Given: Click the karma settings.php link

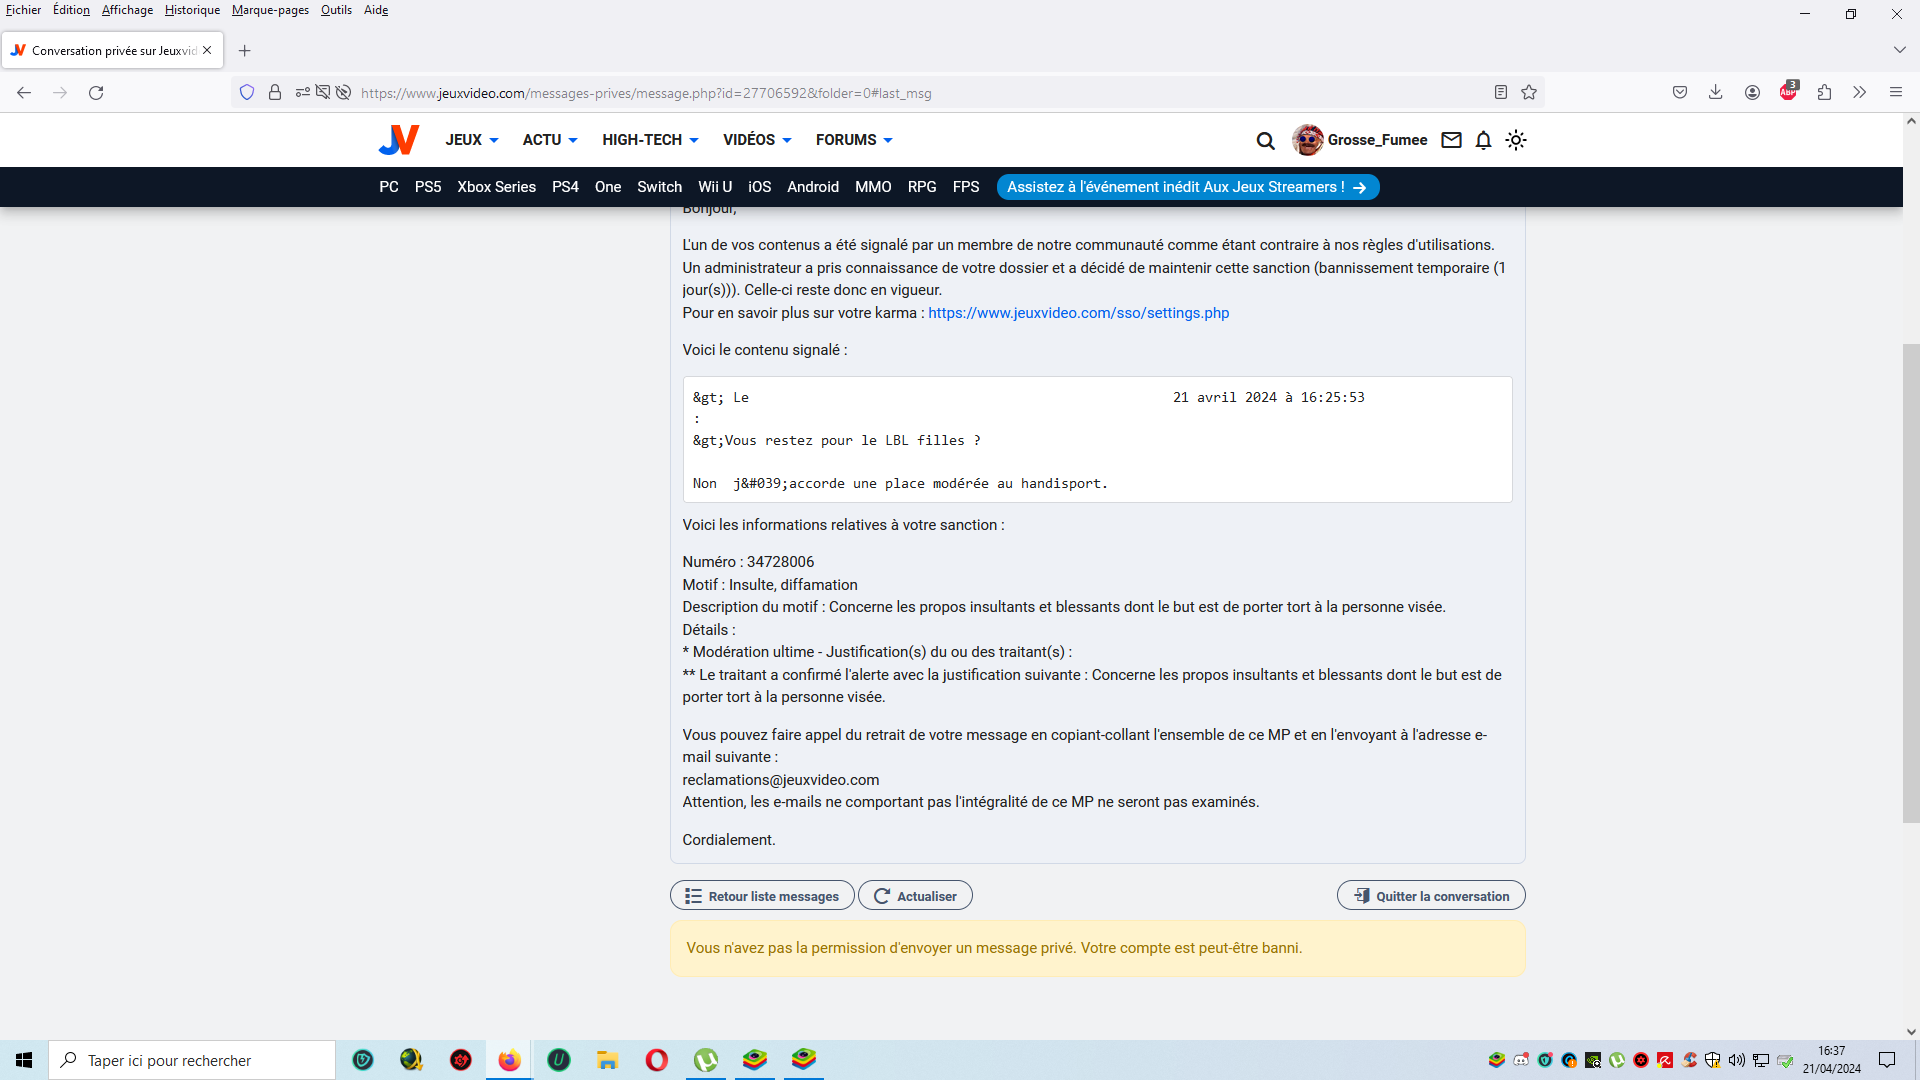Looking at the screenshot, I should (x=1078, y=313).
